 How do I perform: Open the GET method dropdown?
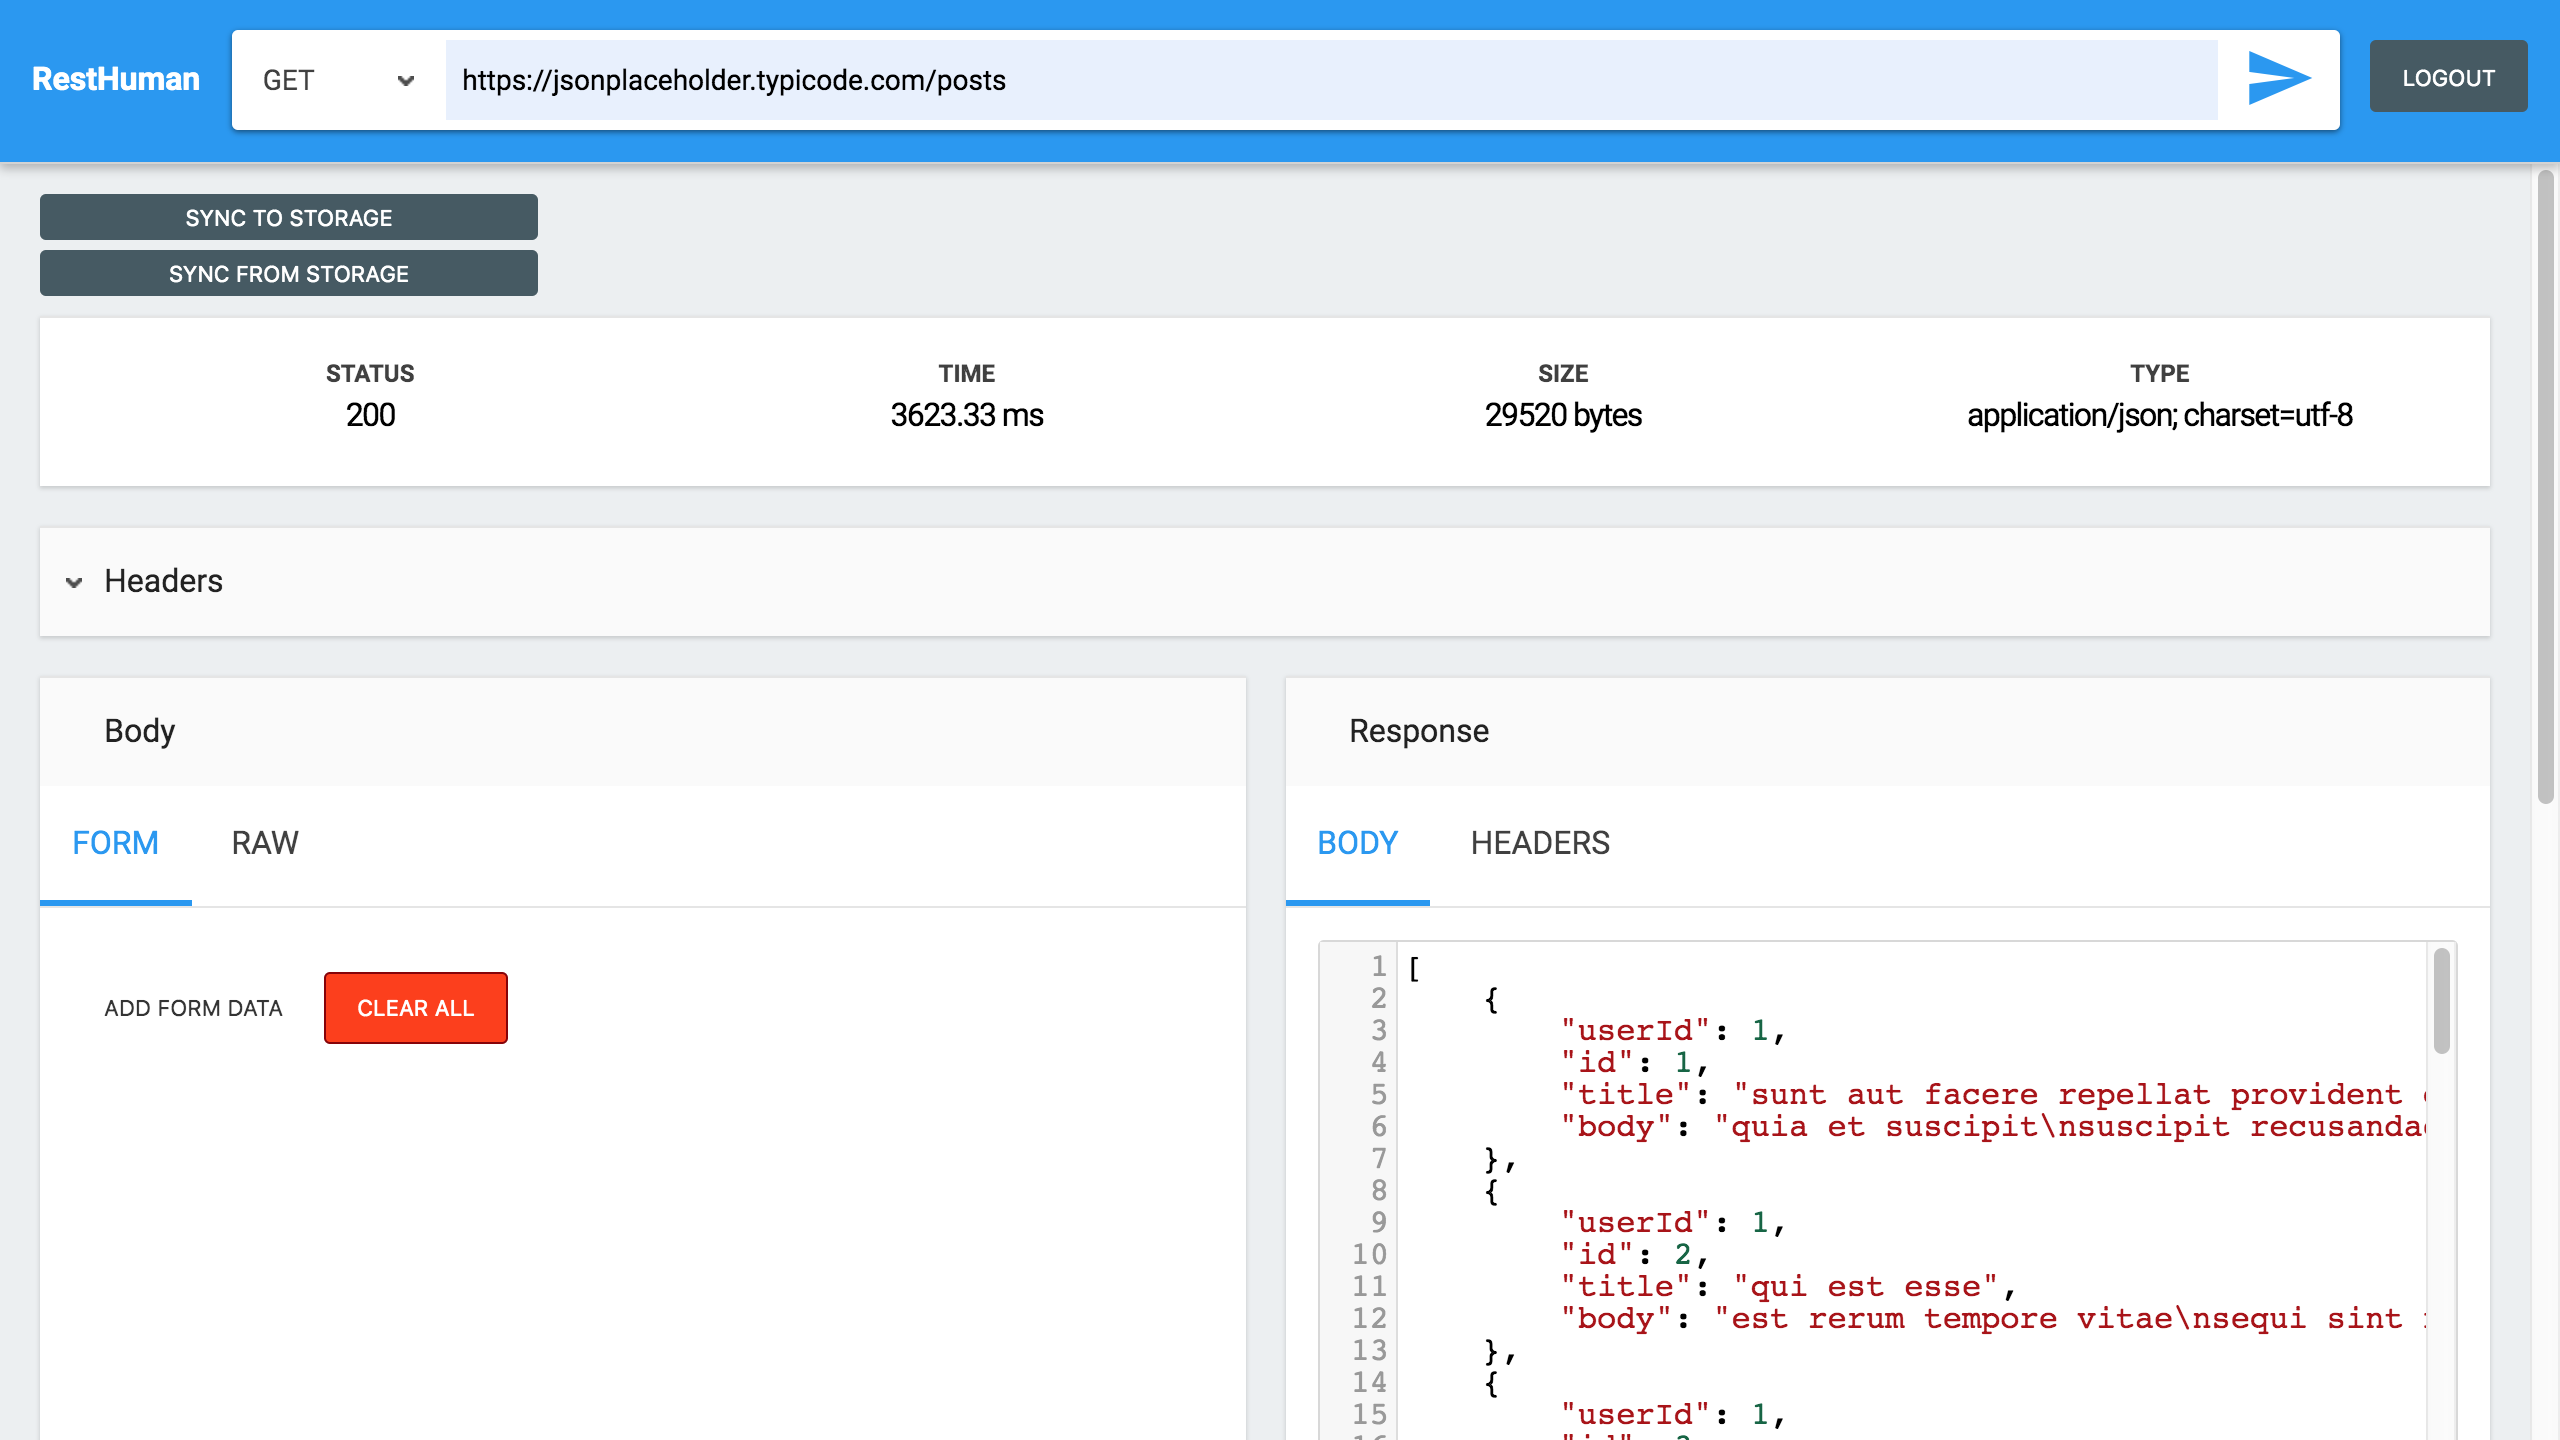pyautogui.click(x=338, y=80)
